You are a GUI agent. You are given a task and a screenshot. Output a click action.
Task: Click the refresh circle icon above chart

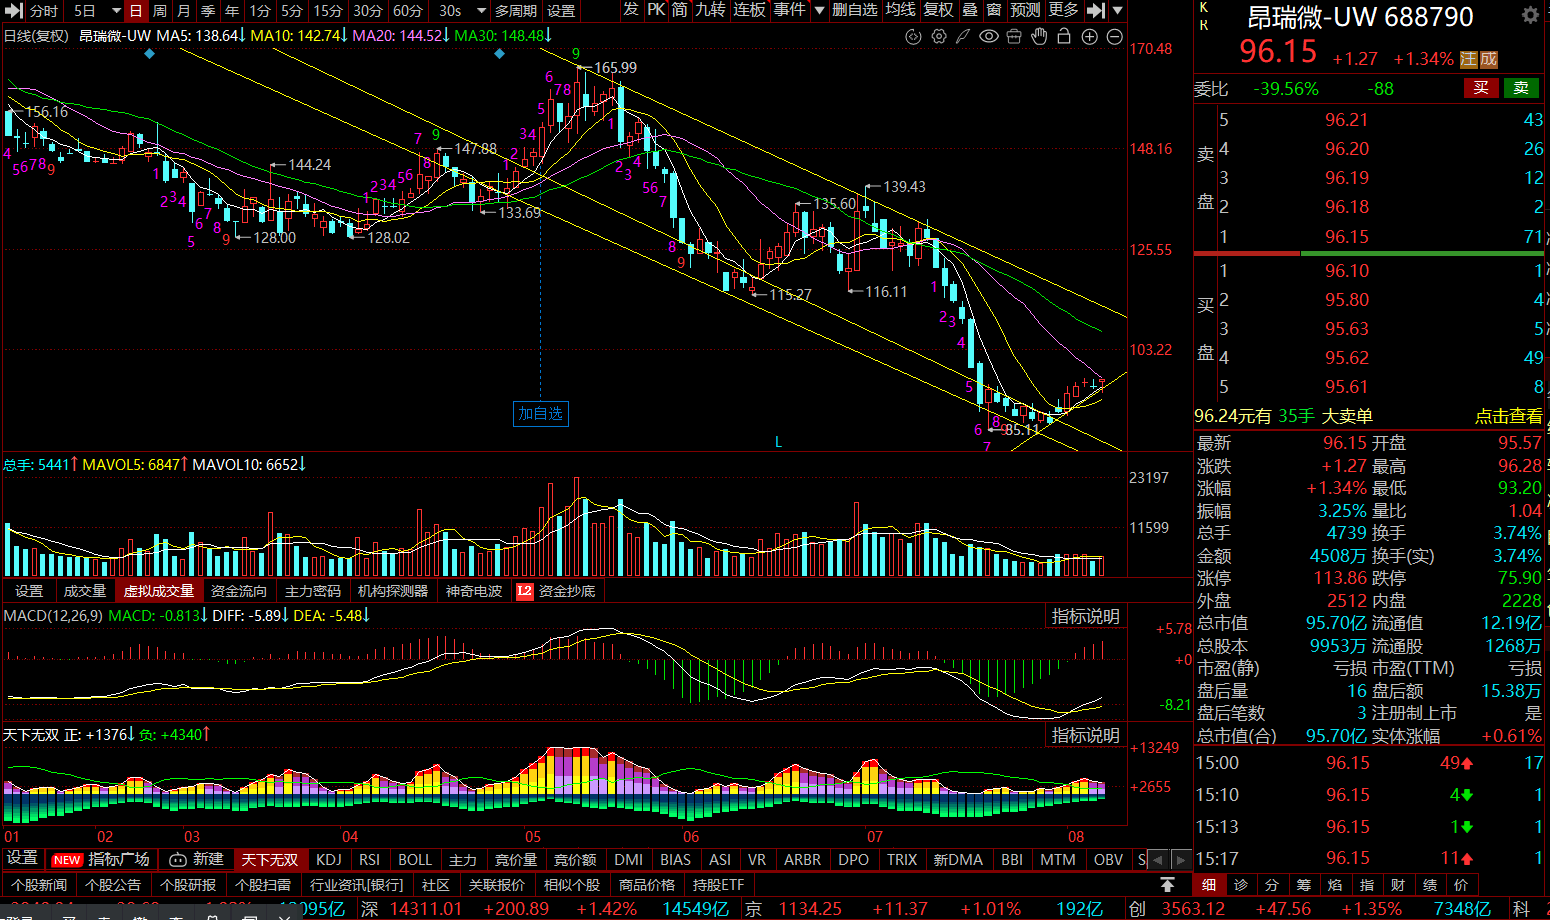(913, 36)
